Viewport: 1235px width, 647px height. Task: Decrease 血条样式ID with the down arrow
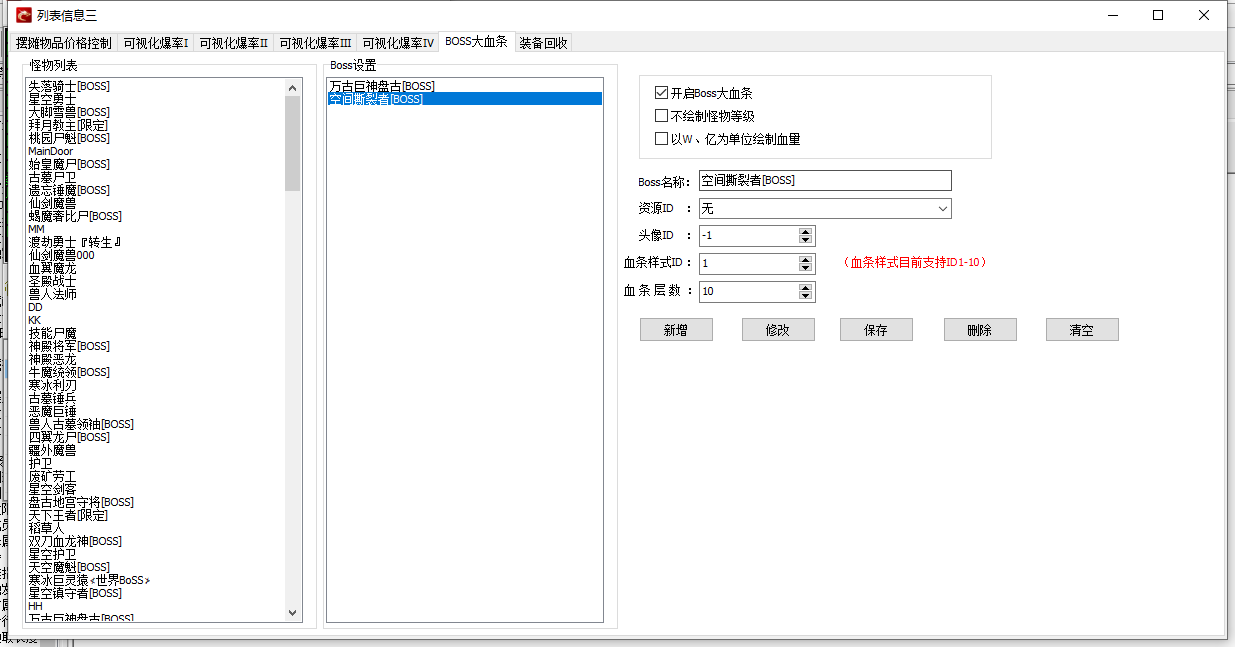click(x=806, y=268)
